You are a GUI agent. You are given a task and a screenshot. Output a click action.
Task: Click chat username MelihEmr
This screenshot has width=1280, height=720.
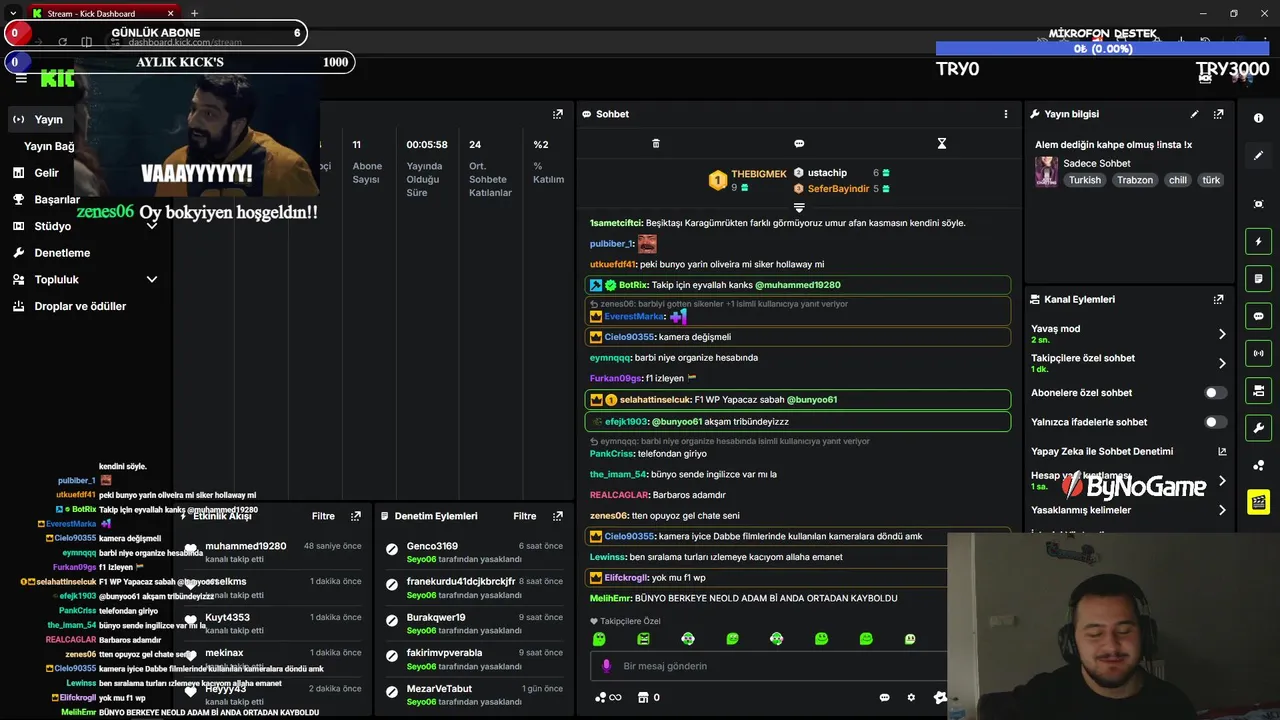609,598
